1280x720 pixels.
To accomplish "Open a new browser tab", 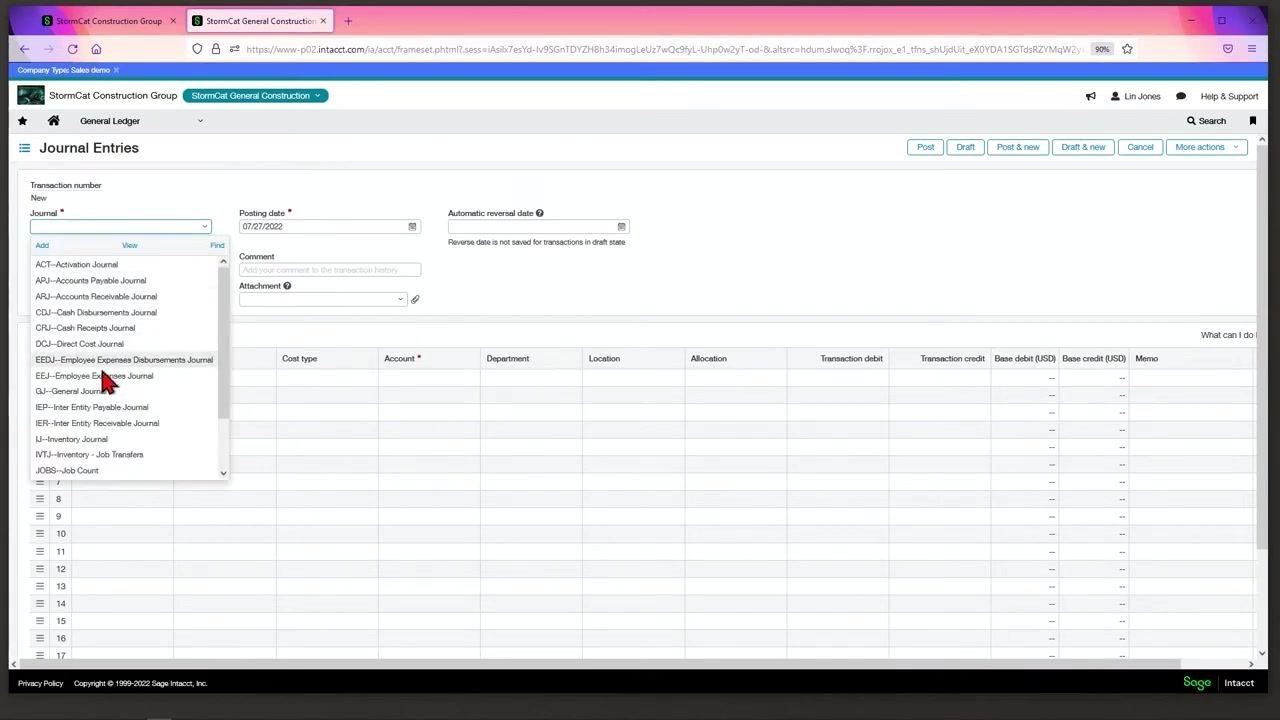I will (x=348, y=21).
